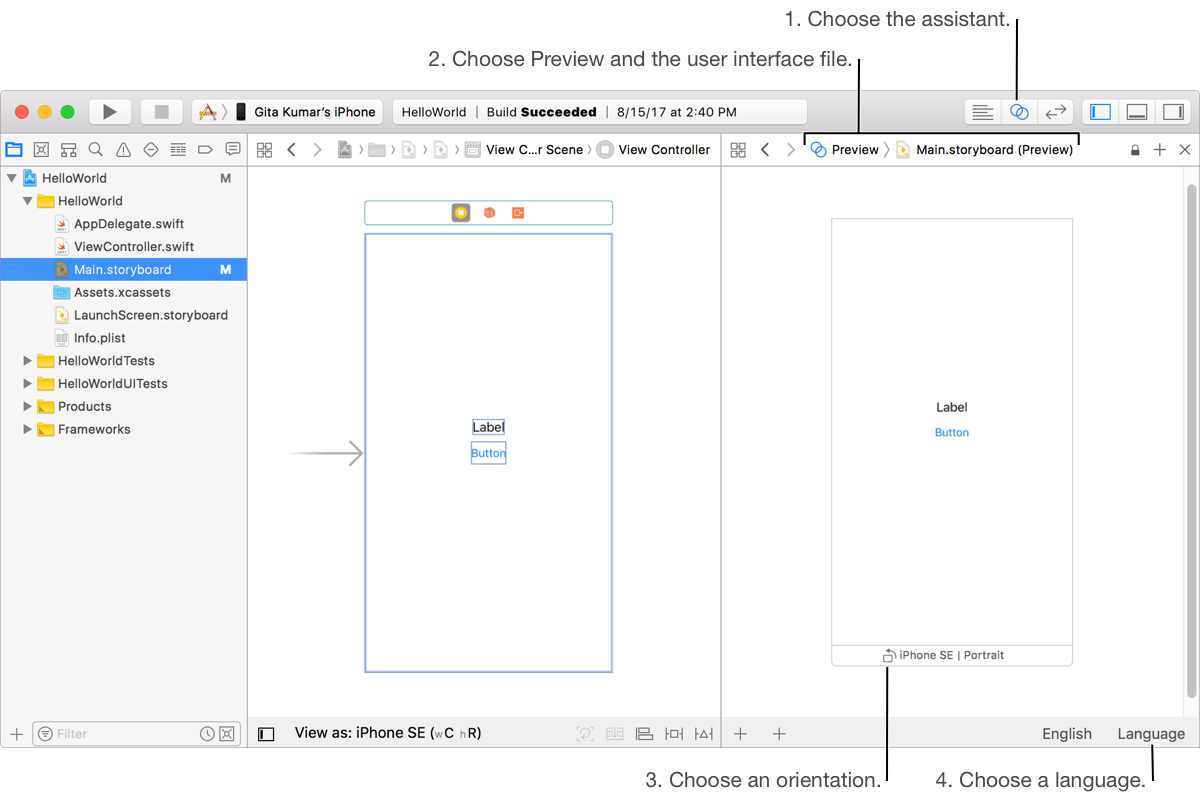Select the Button on the storyboard canvas
This screenshot has width=1200, height=798.
pyautogui.click(x=488, y=453)
